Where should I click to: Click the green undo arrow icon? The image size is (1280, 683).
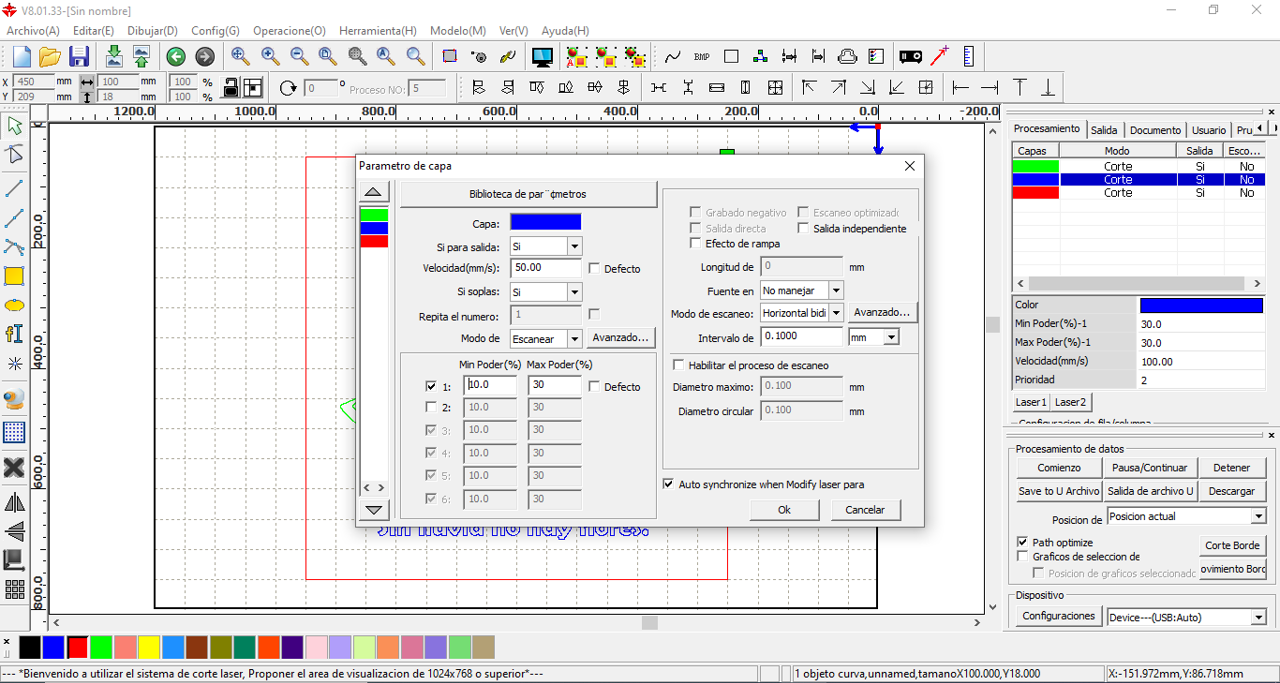pyautogui.click(x=176, y=57)
